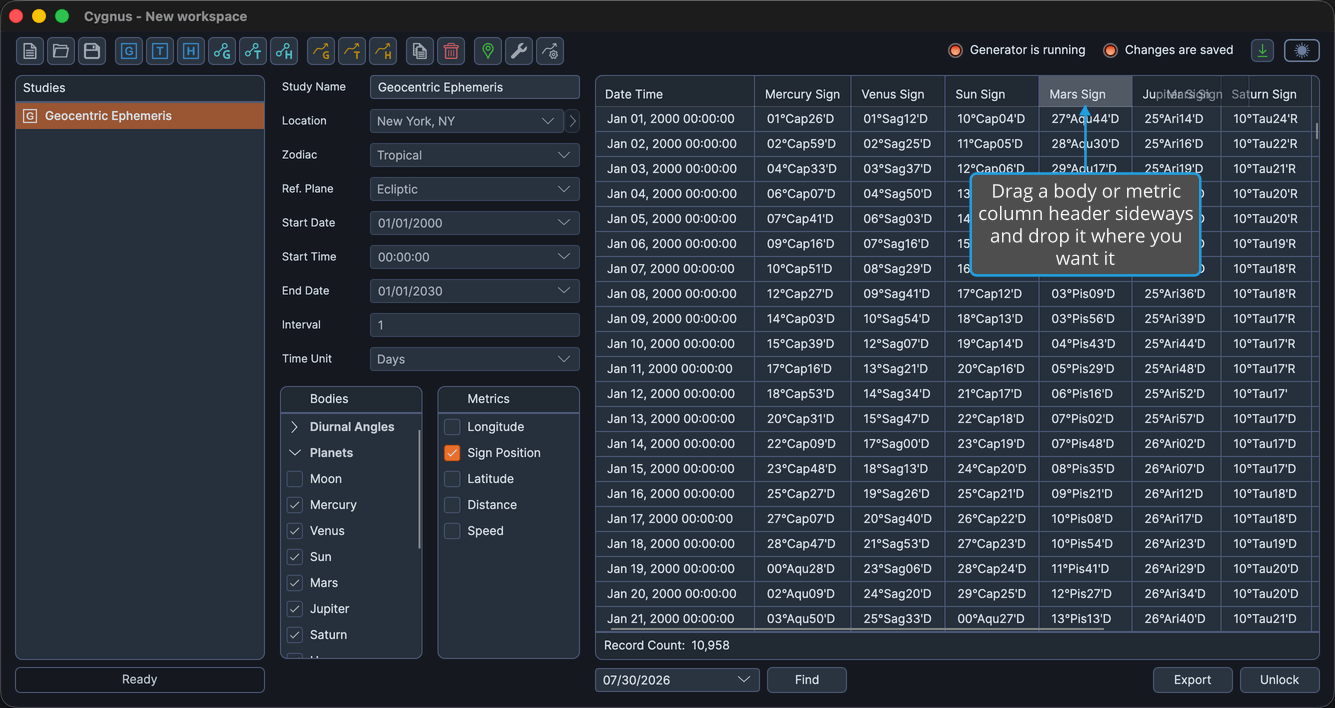The image size is (1335, 708).
Task: Click the G icon beside Geocentric Ephemeris study
Action: [x=30, y=116]
